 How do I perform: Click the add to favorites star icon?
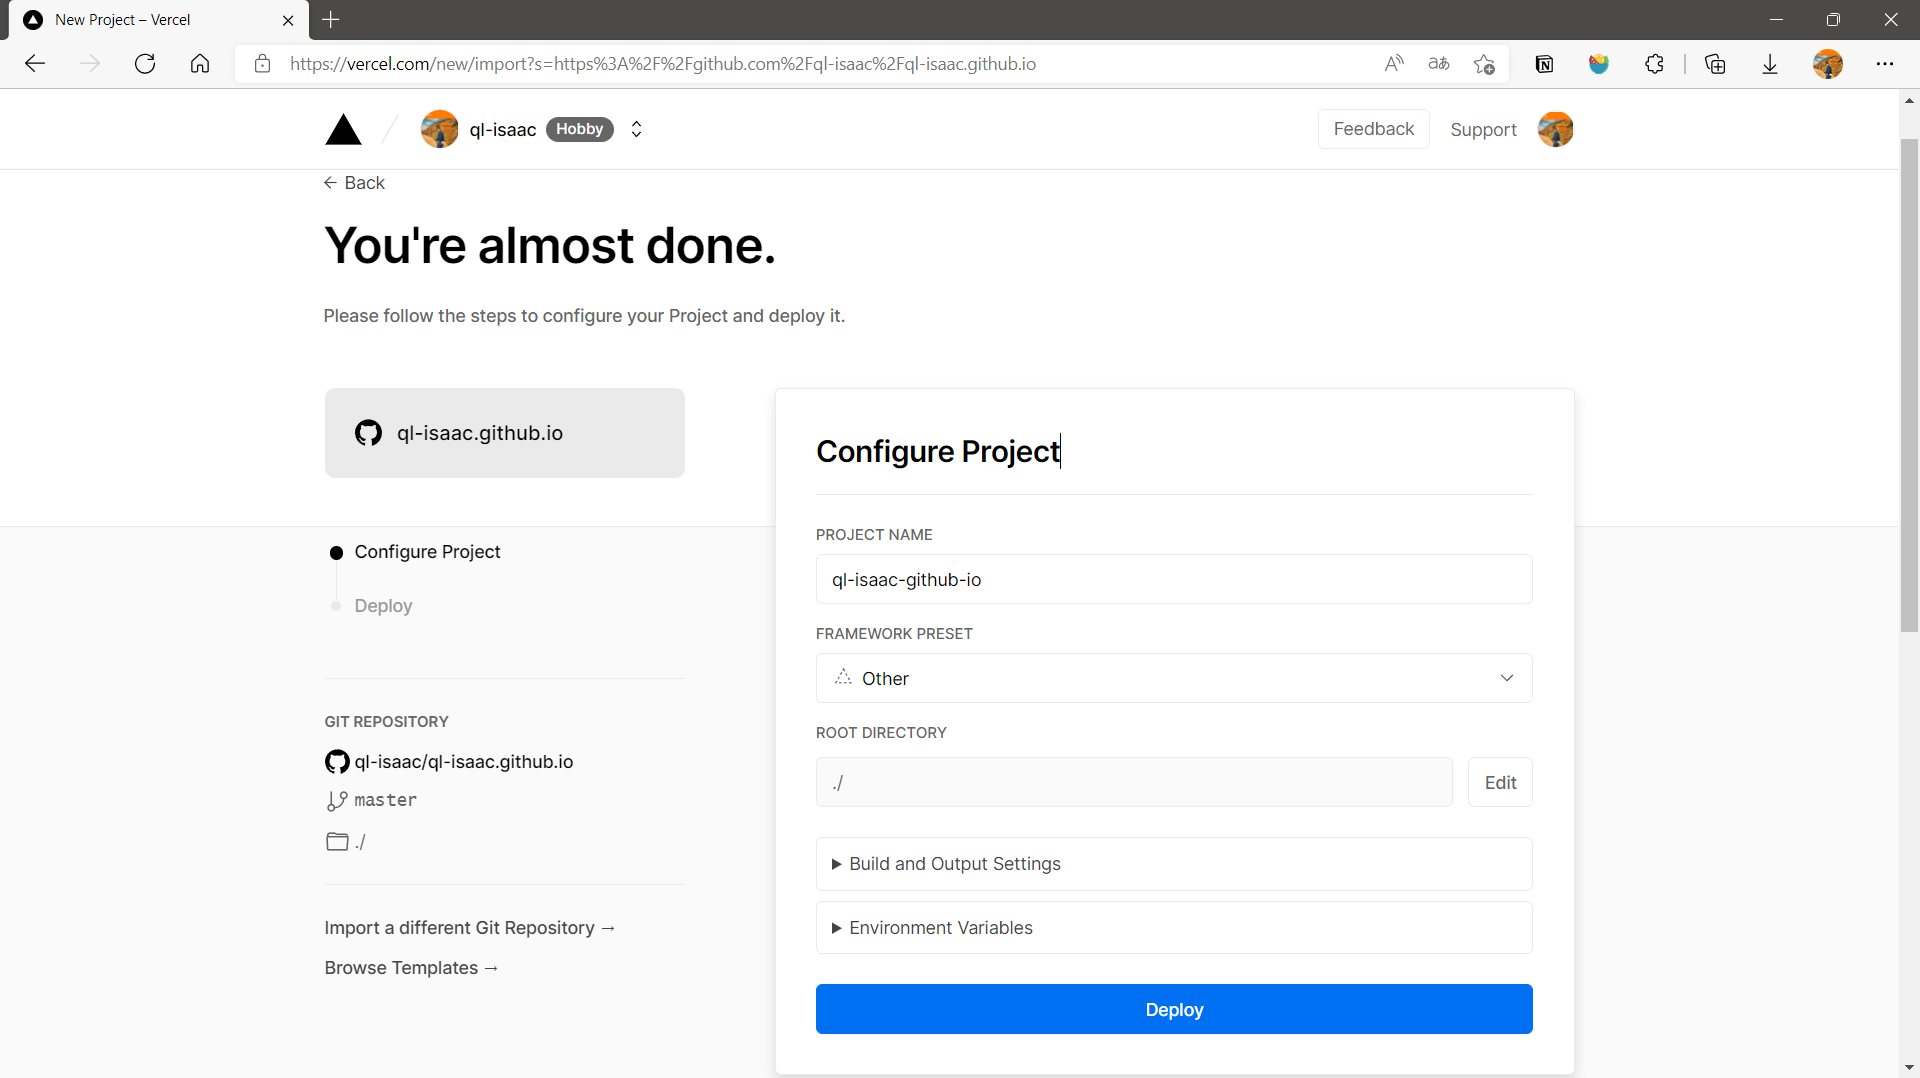[1484, 64]
